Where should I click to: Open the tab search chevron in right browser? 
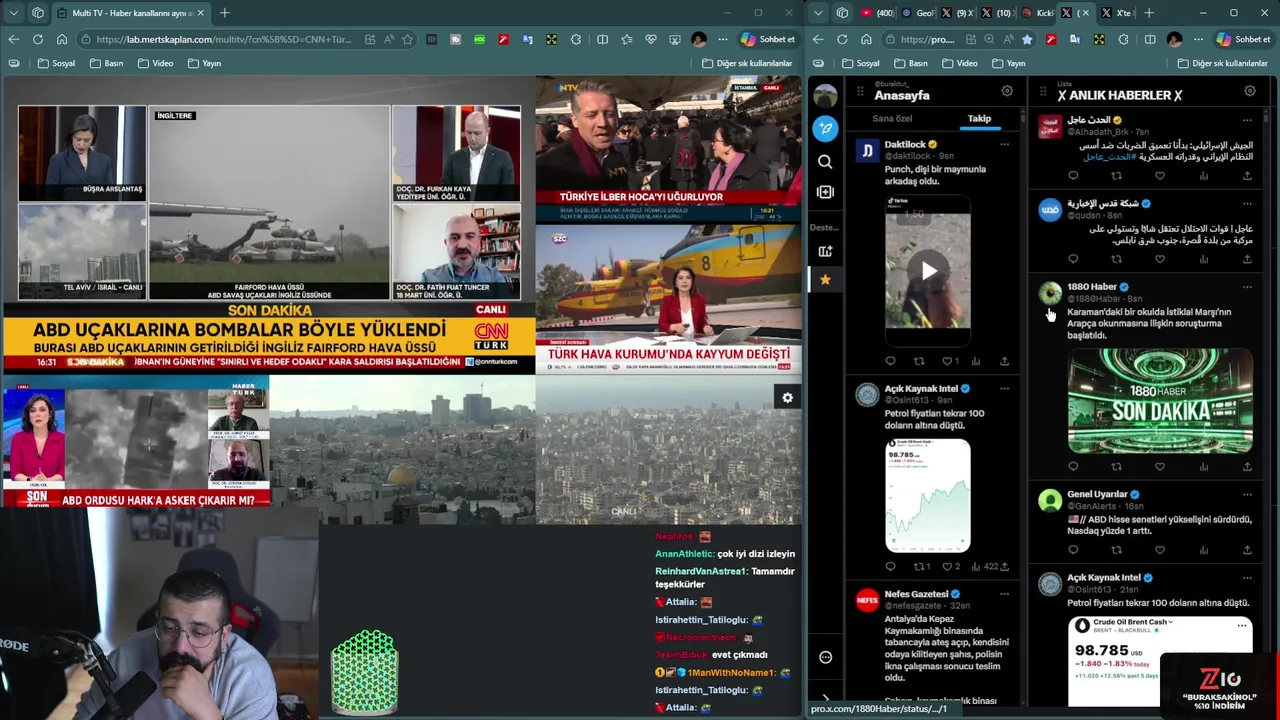pyautogui.click(x=818, y=13)
